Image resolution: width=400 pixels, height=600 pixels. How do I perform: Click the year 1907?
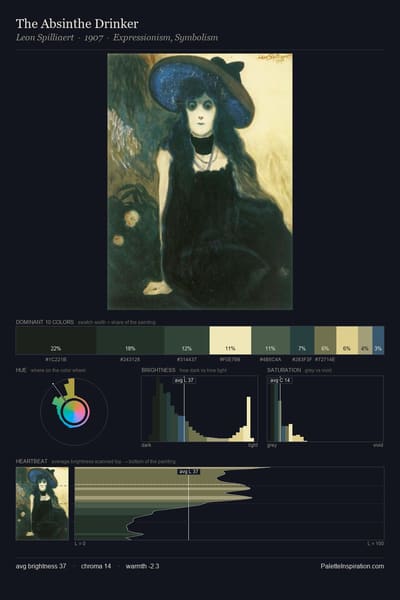tap(93, 38)
